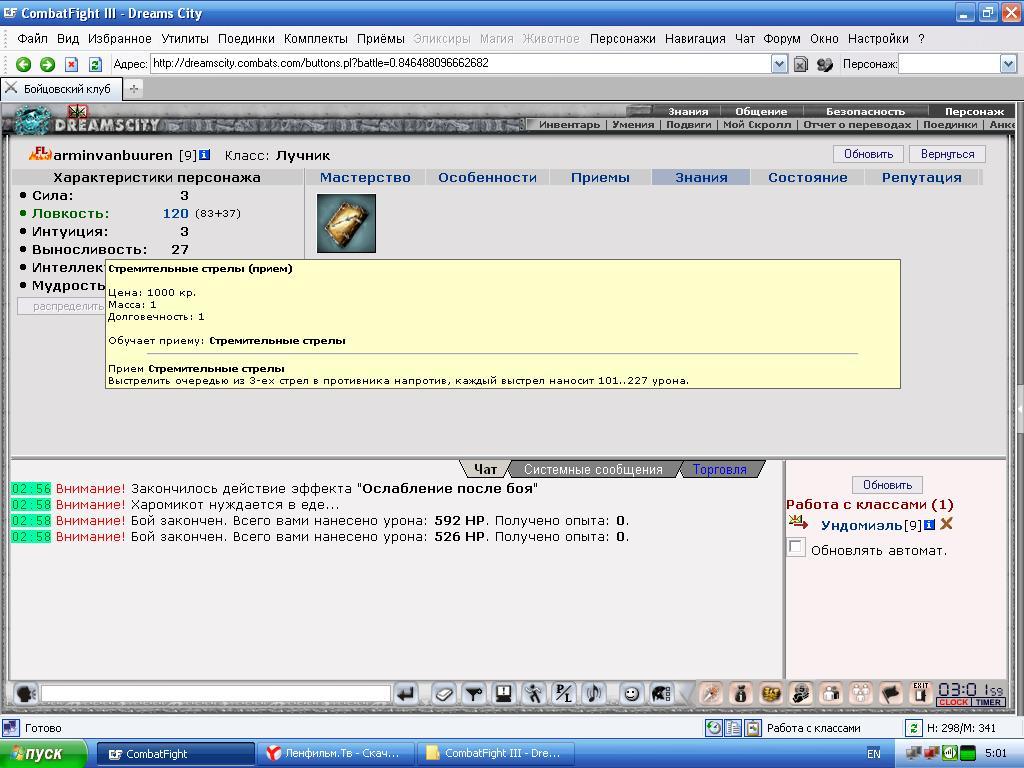
Task: Click into the chat message input field
Action: [x=216, y=694]
